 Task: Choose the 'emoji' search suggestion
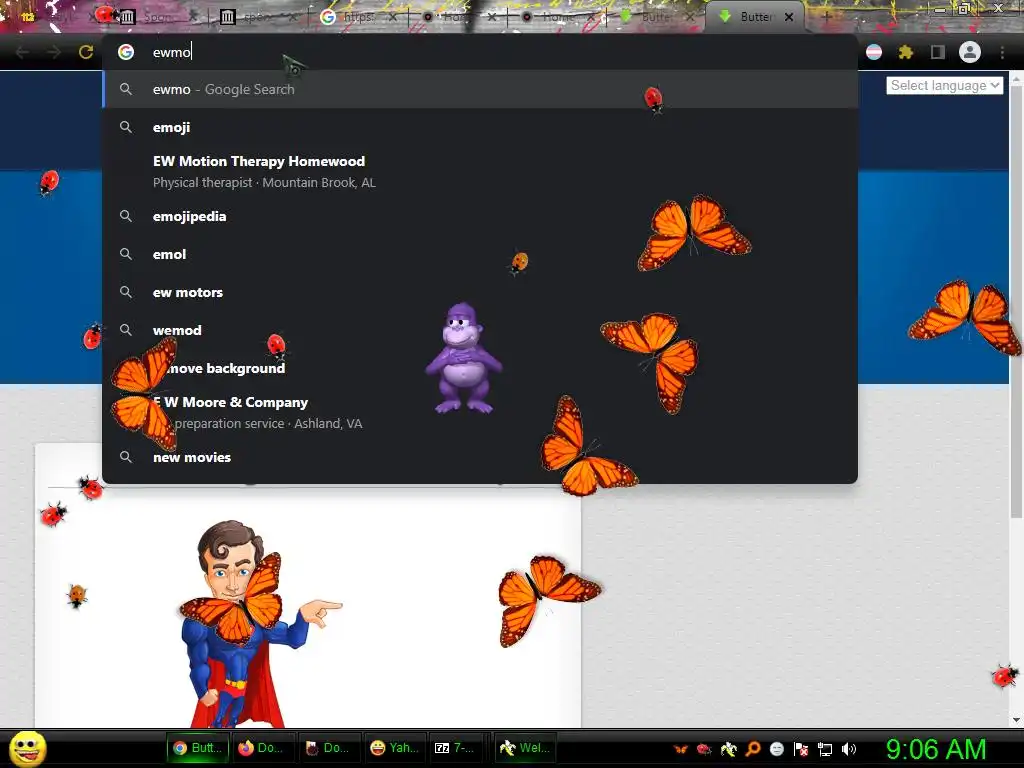(x=480, y=127)
